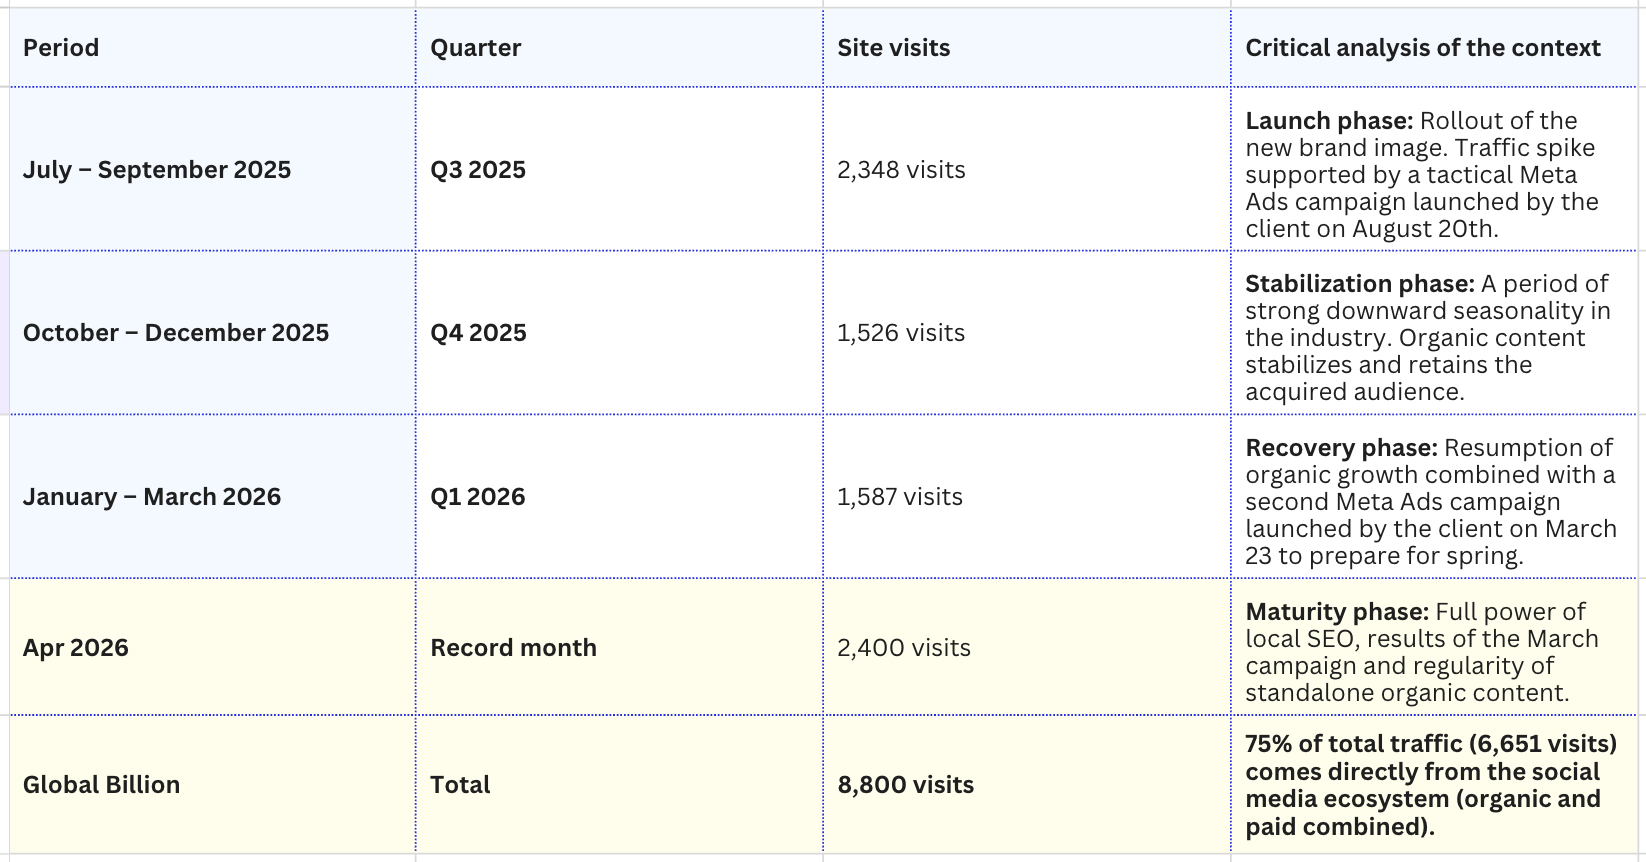Screen dimensions: 1646x862
Task: Click the 'Q4 2025' cell
Action: point(619,333)
